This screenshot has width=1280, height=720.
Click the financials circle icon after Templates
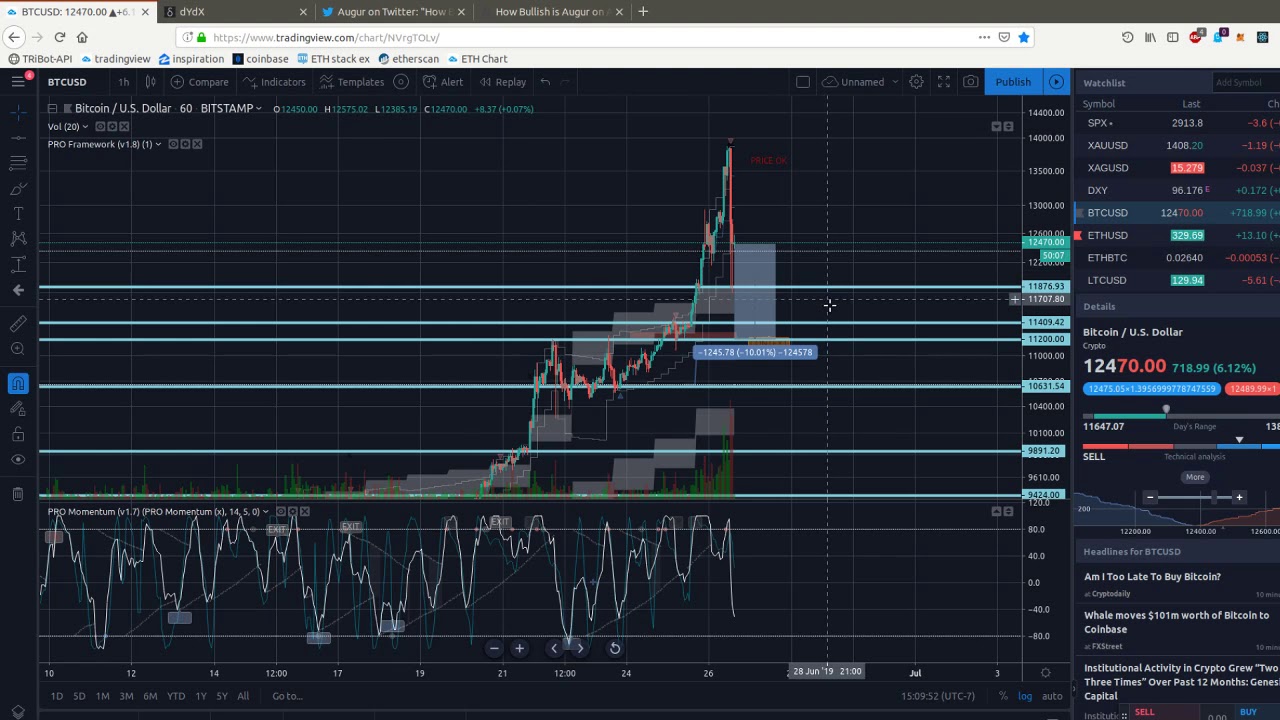click(x=401, y=82)
